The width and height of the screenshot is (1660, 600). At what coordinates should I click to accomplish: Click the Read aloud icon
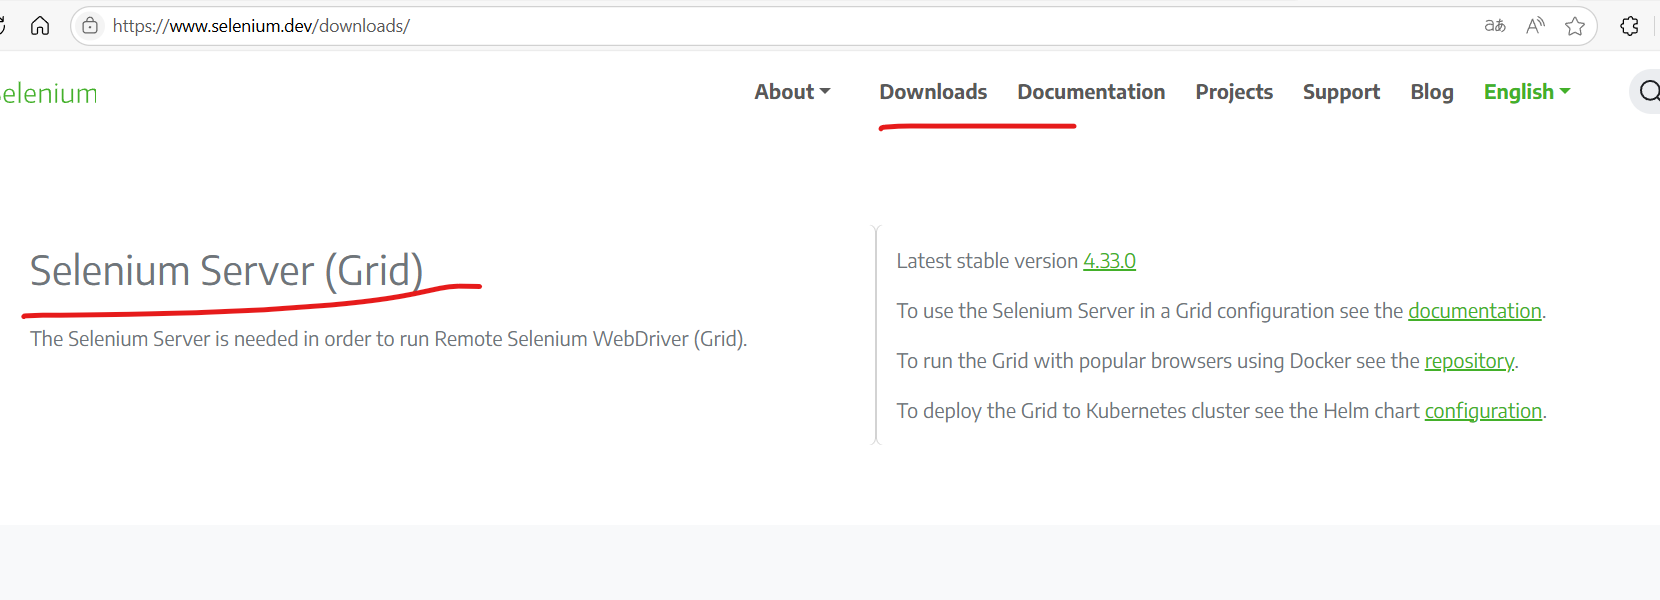pos(1535,26)
